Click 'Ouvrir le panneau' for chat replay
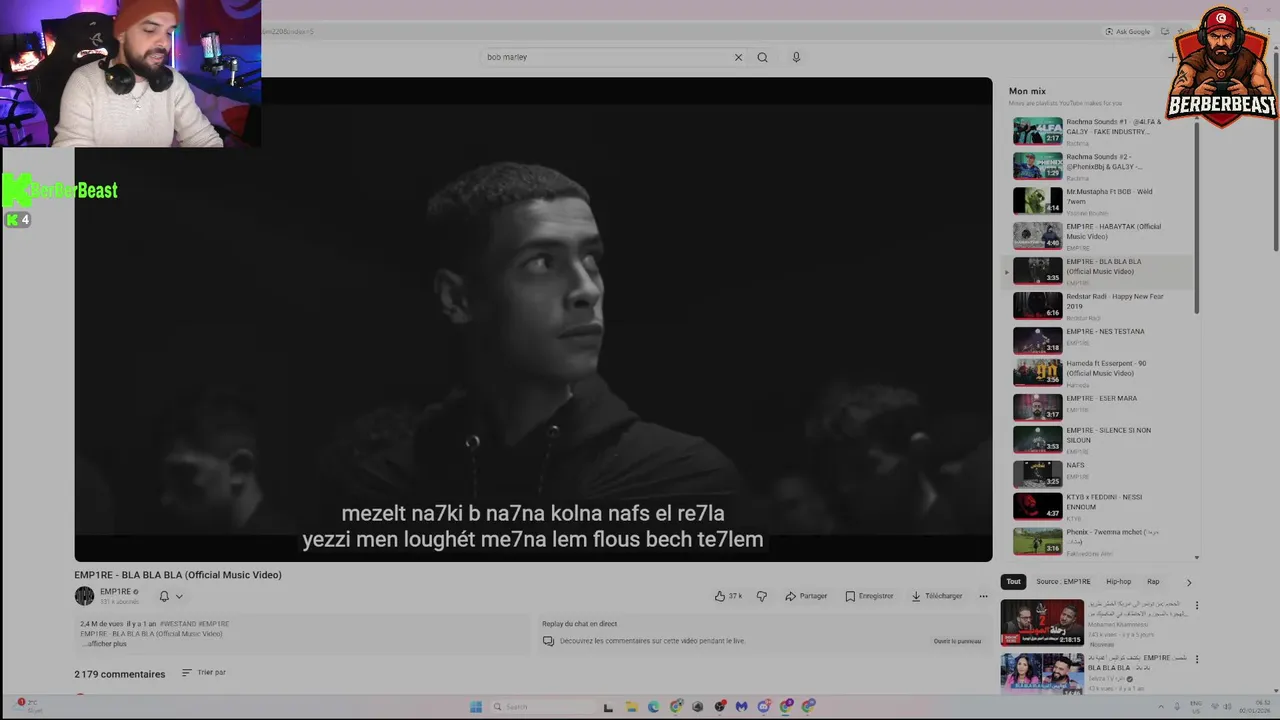 pos(957,641)
